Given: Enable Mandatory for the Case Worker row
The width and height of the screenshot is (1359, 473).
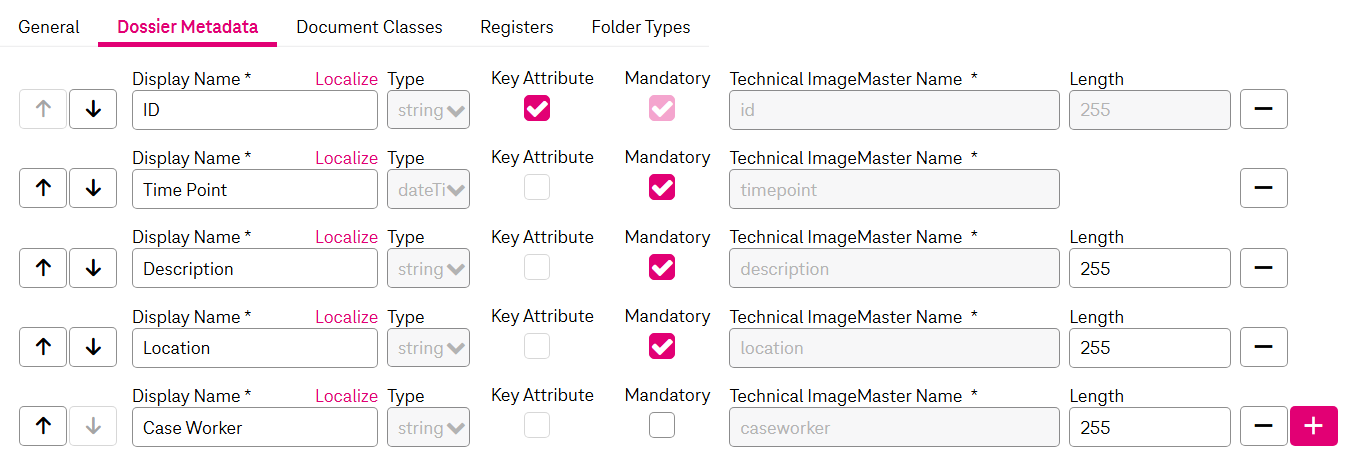Looking at the screenshot, I should (662, 426).
